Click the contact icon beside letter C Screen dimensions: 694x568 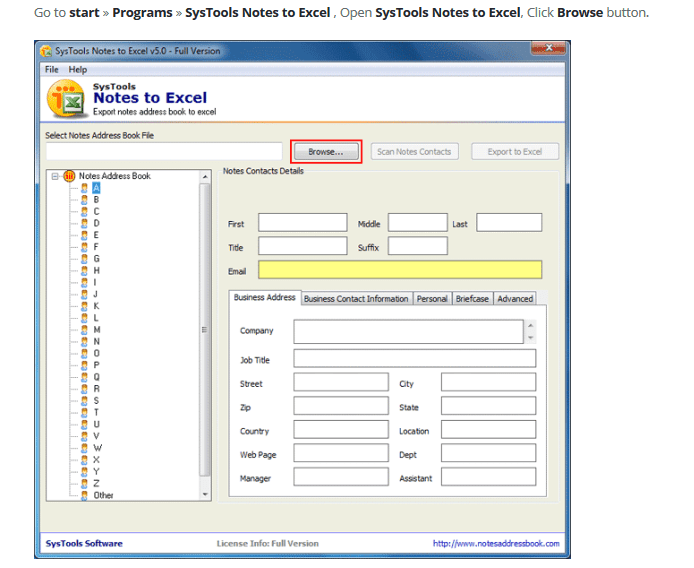click(x=84, y=212)
